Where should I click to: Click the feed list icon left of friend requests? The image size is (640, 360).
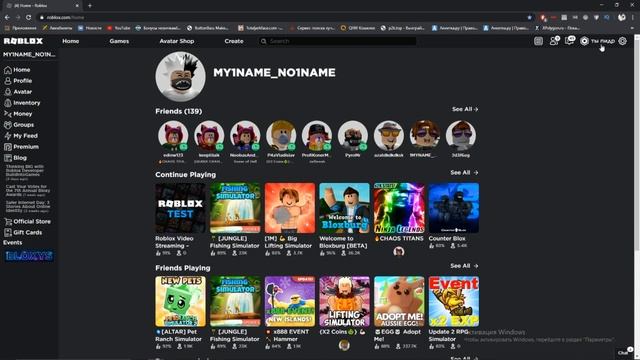pyautogui.click(x=538, y=41)
